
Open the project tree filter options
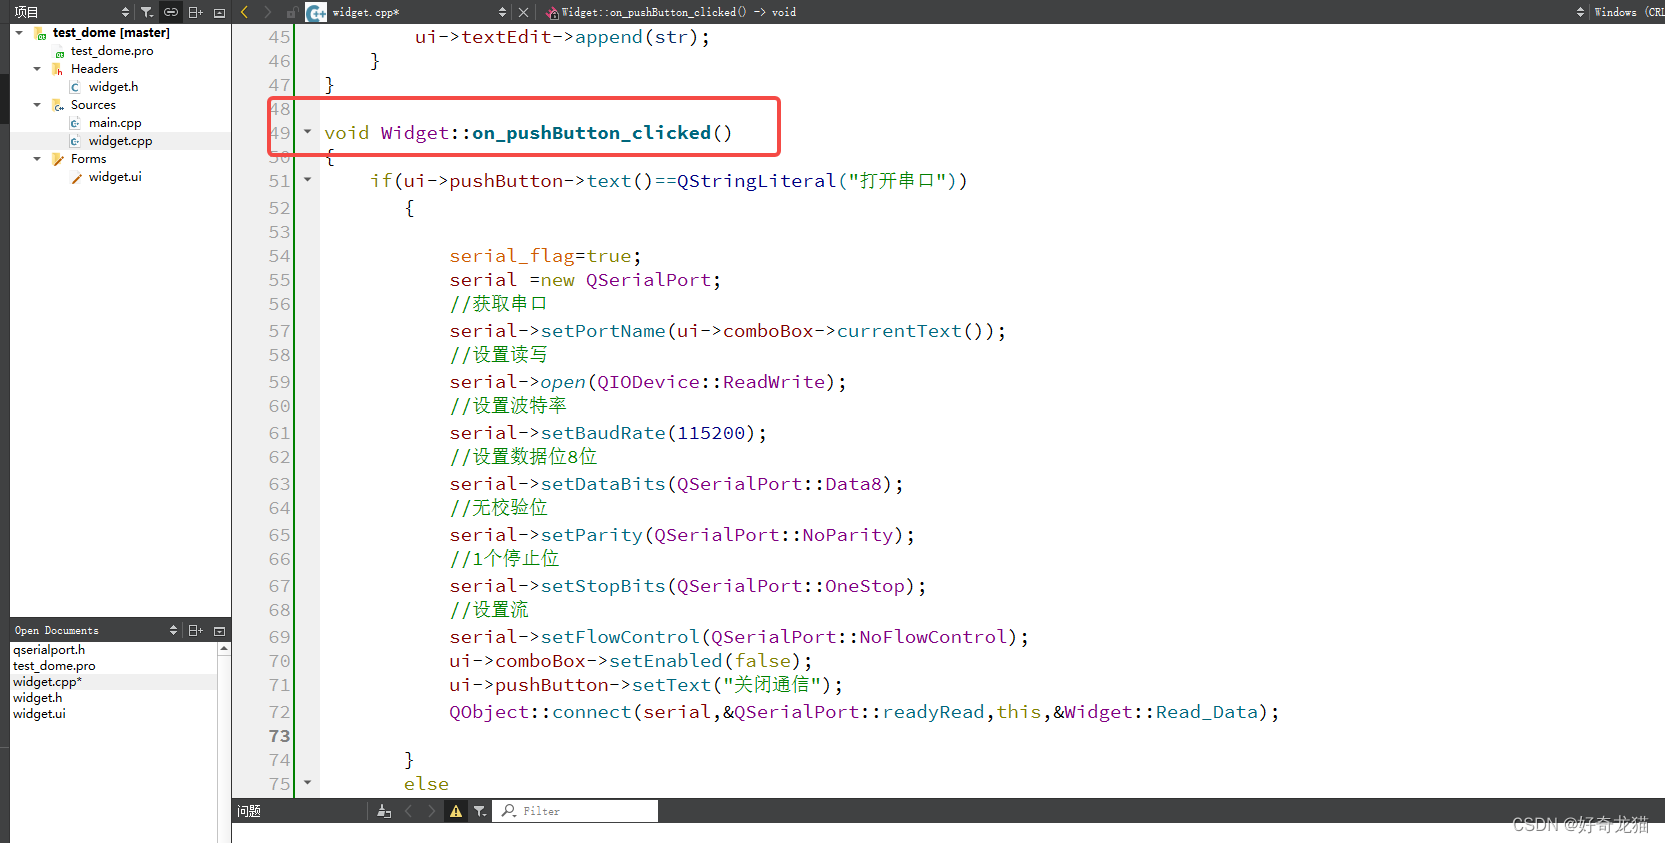pyautogui.click(x=147, y=12)
